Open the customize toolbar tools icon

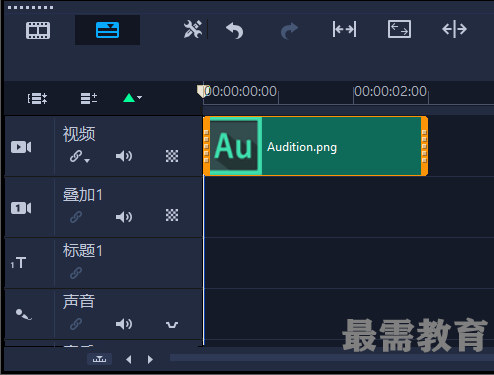click(x=193, y=29)
